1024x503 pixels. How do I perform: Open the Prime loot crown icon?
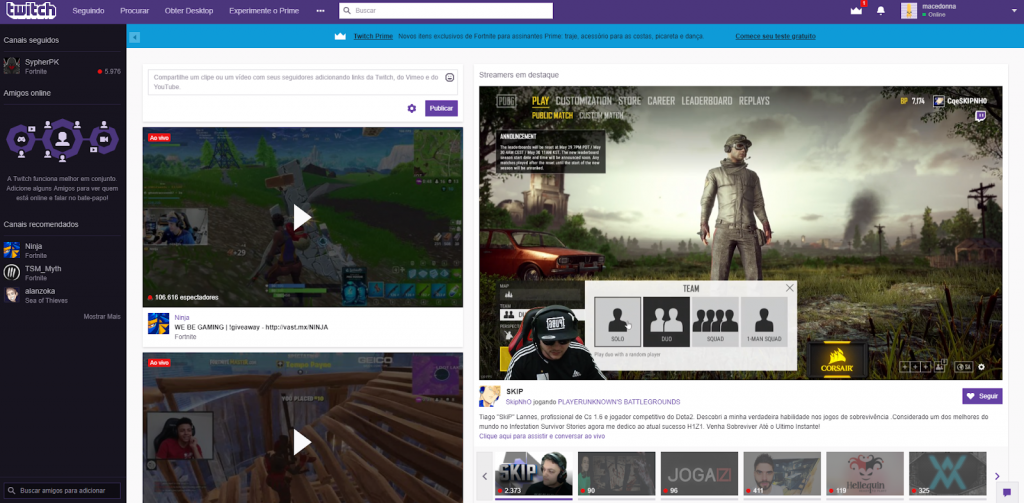(856, 11)
